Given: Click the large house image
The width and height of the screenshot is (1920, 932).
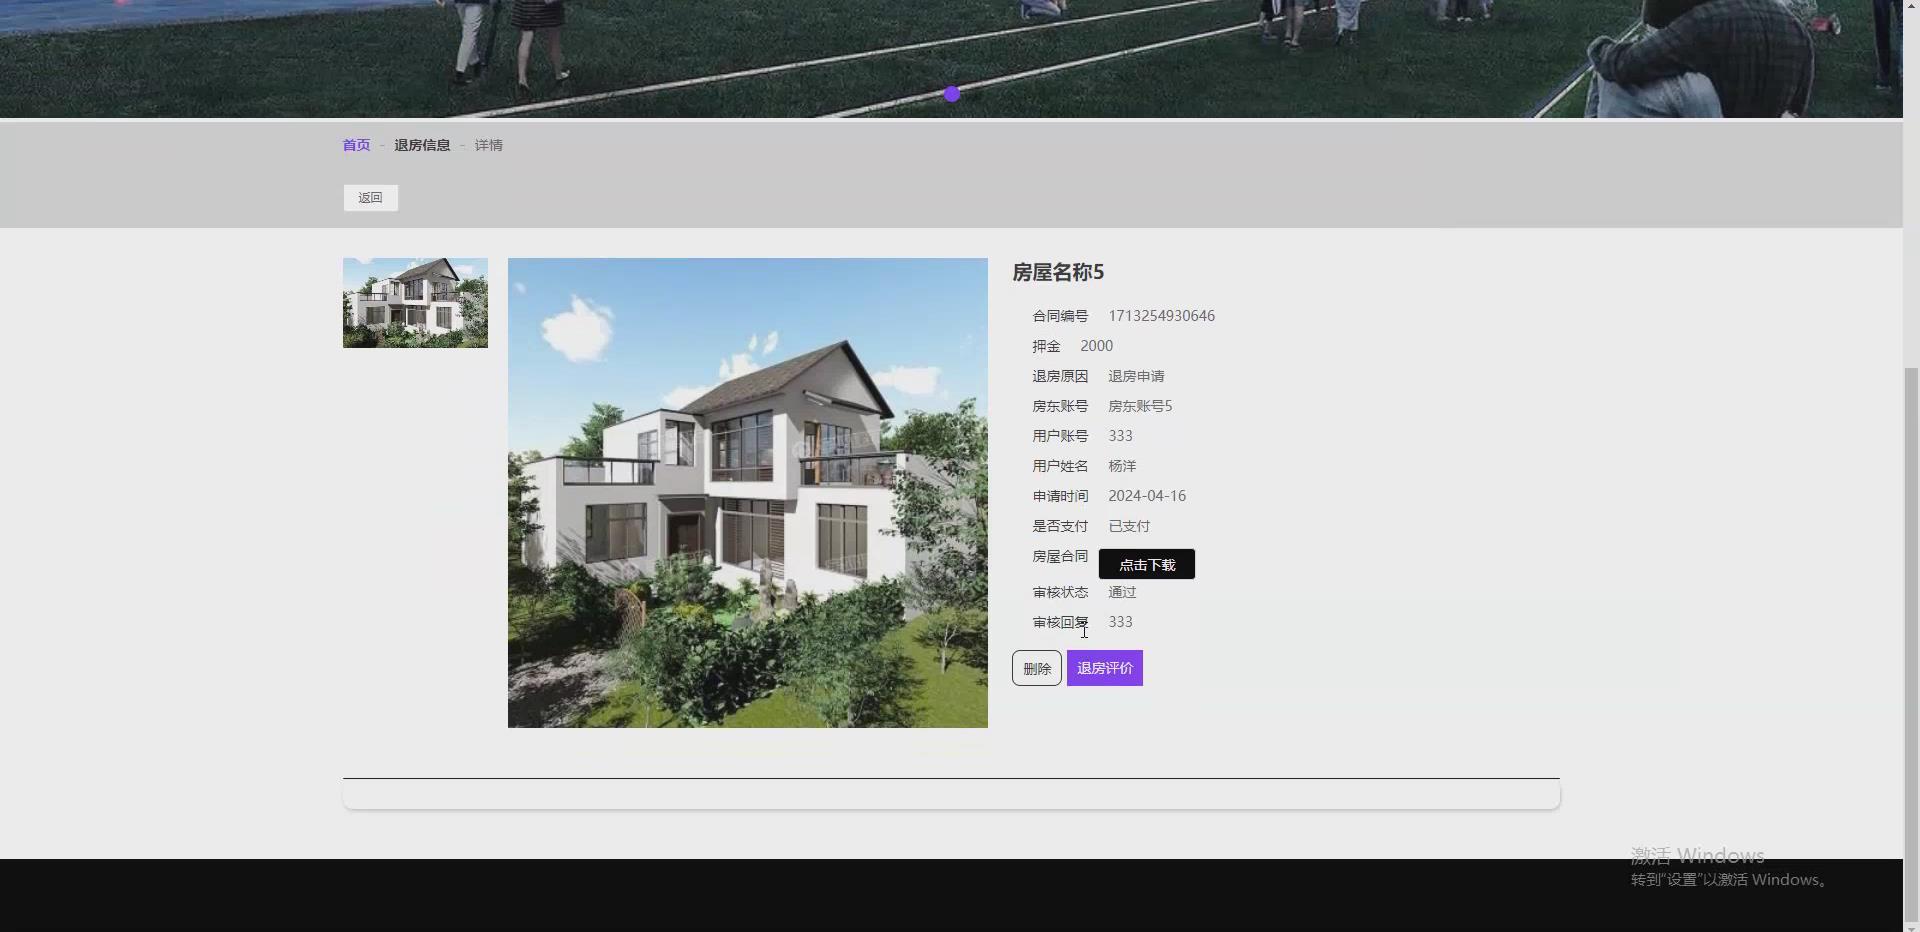Looking at the screenshot, I should pos(747,493).
